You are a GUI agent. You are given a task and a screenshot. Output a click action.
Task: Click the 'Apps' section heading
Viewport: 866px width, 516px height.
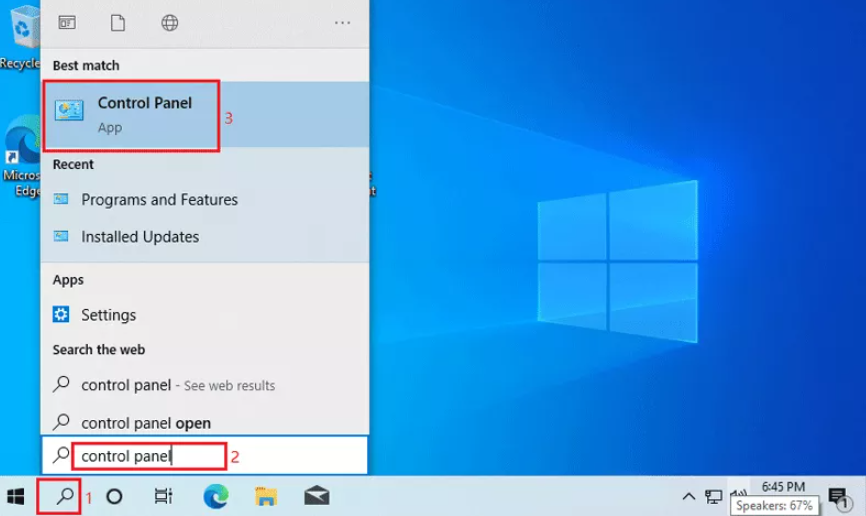(x=68, y=280)
